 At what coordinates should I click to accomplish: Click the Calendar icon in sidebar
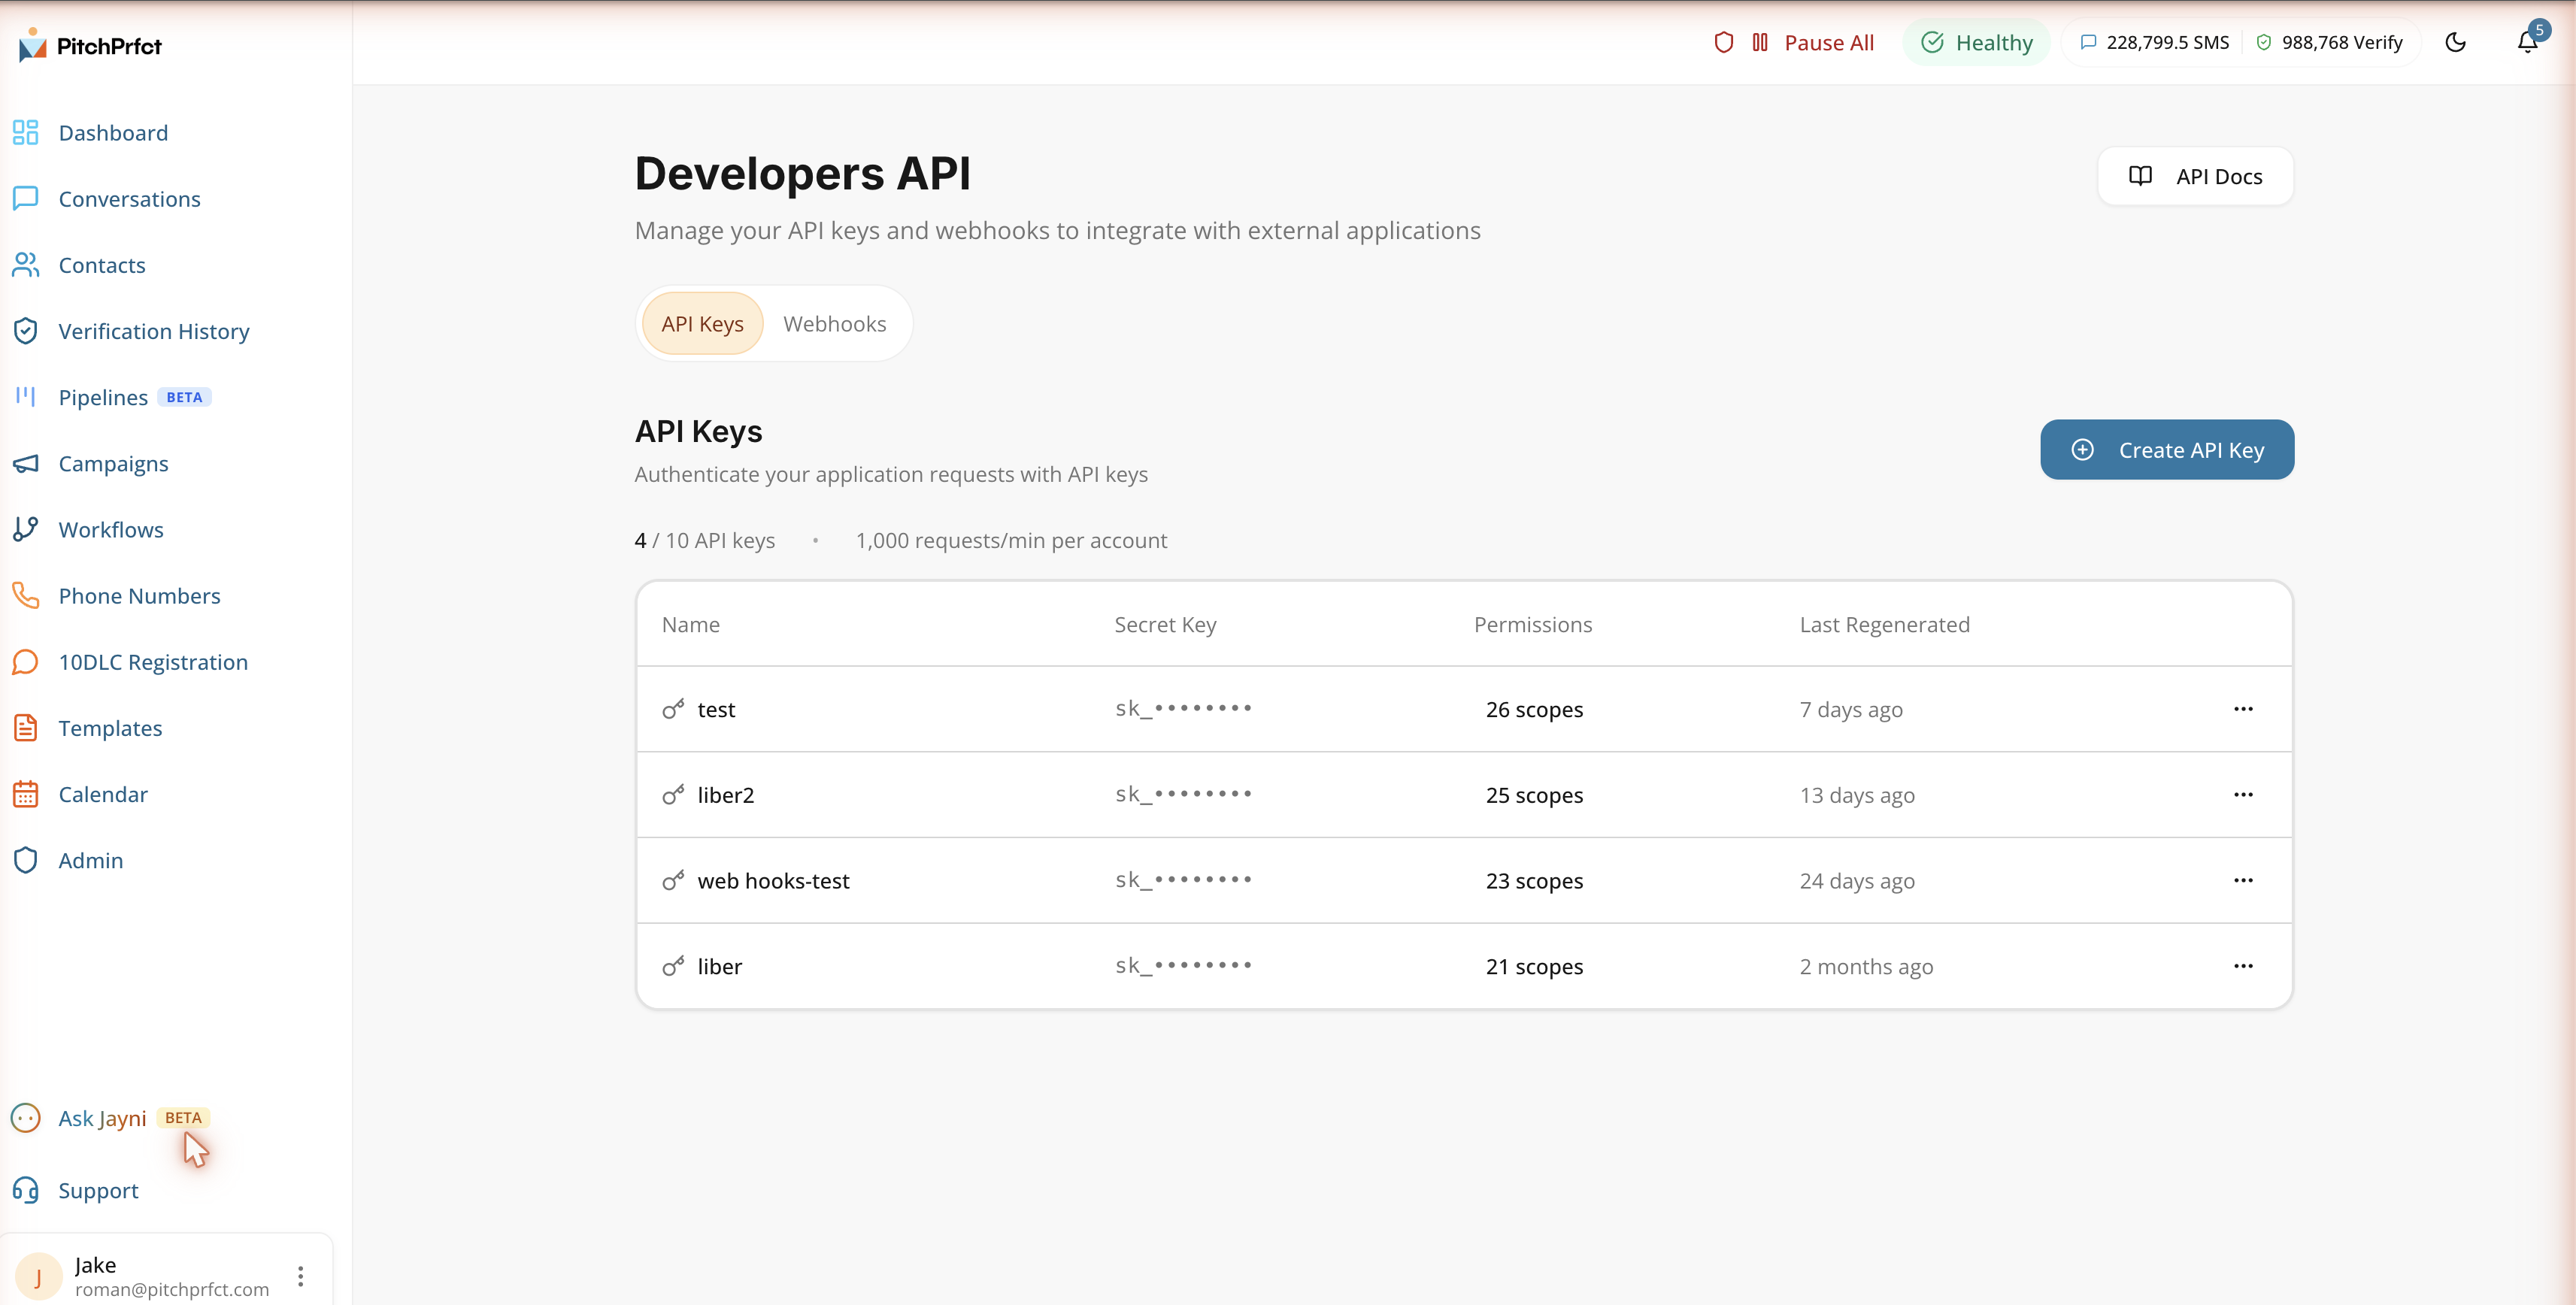point(26,793)
